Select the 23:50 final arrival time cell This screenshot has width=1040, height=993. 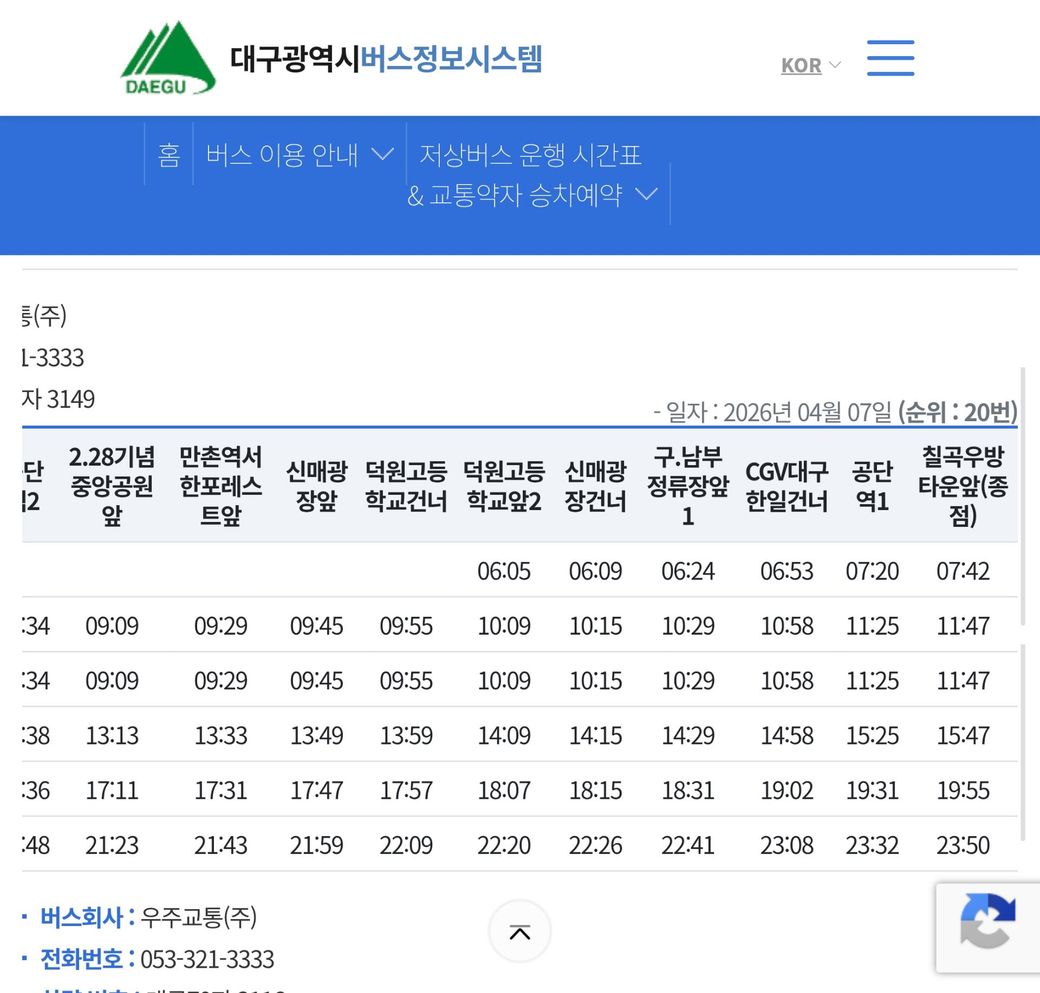[x=963, y=845]
